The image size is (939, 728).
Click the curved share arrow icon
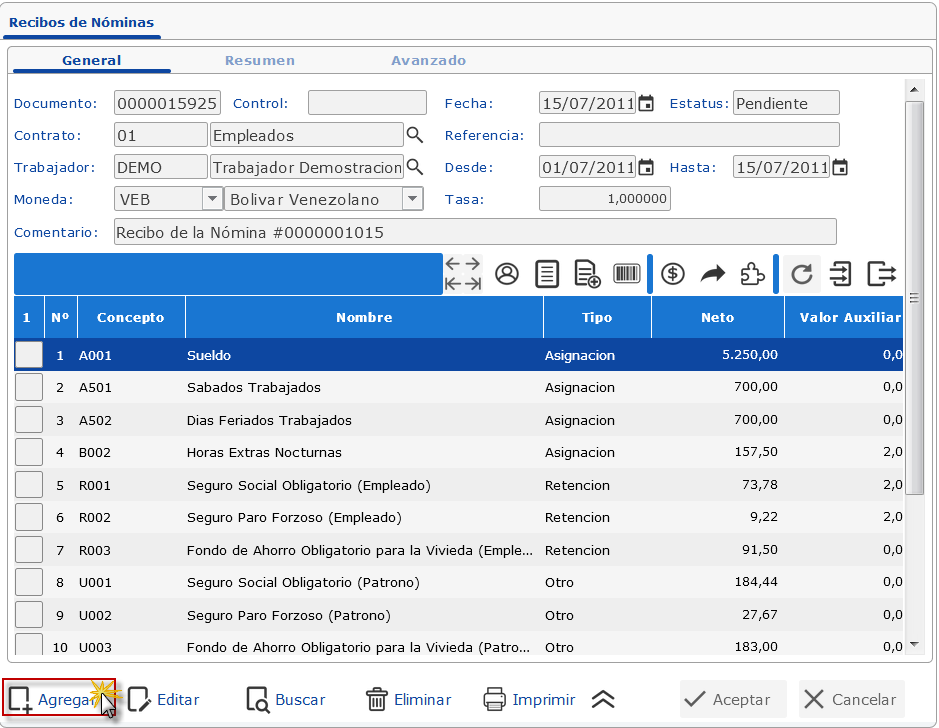click(712, 274)
